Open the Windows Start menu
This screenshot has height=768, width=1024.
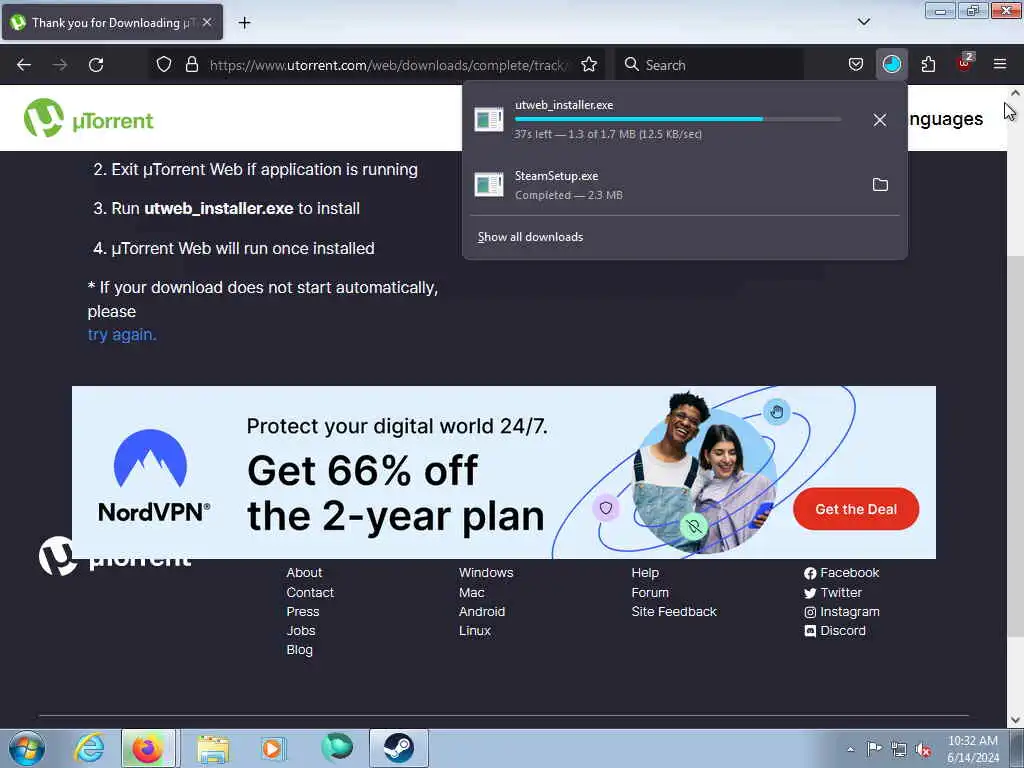(x=27, y=748)
